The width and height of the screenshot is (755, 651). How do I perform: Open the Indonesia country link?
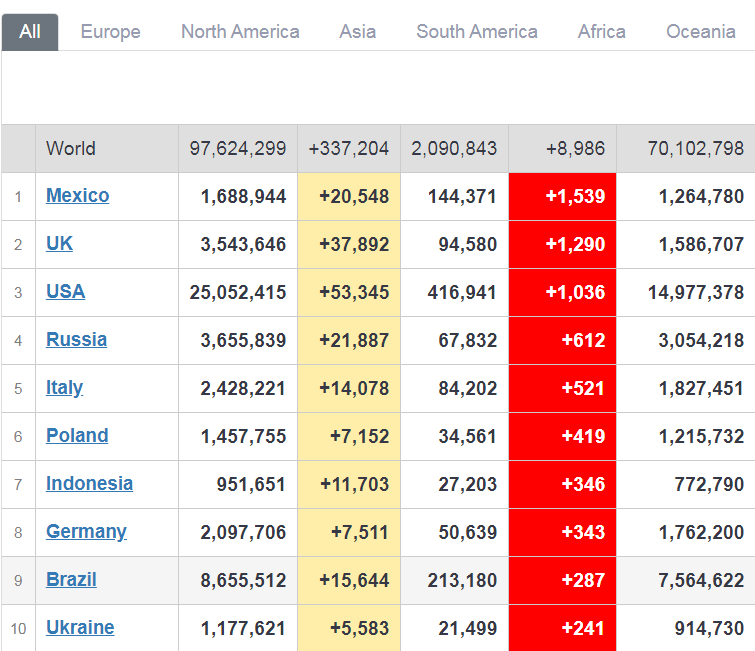coord(89,484)
